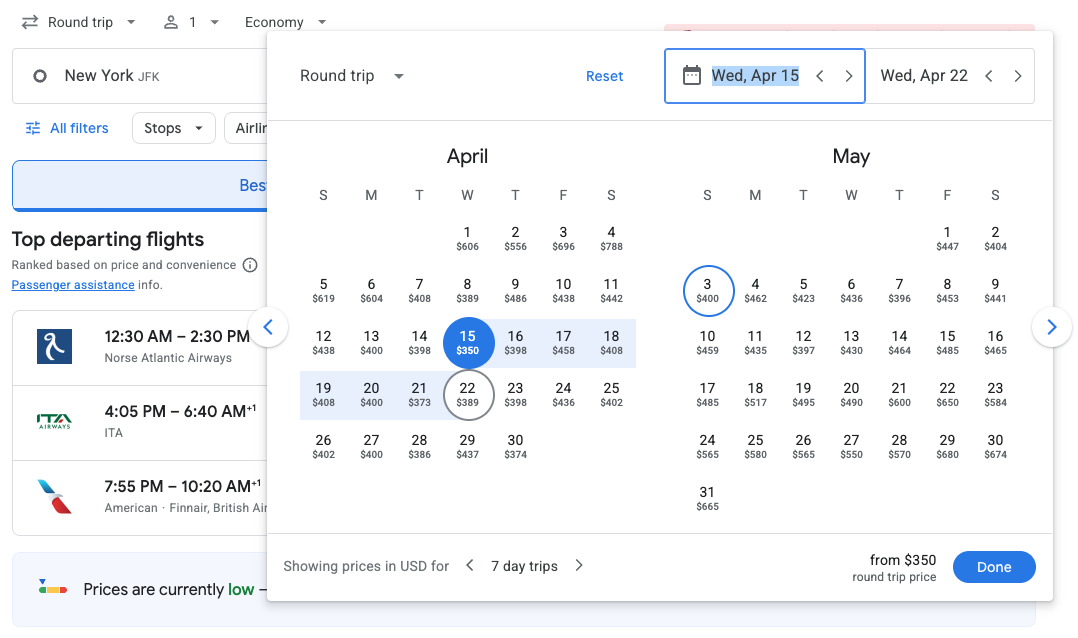Open the Passenger assistance link
Screen dimensions: 1078x638
(72, 284)
